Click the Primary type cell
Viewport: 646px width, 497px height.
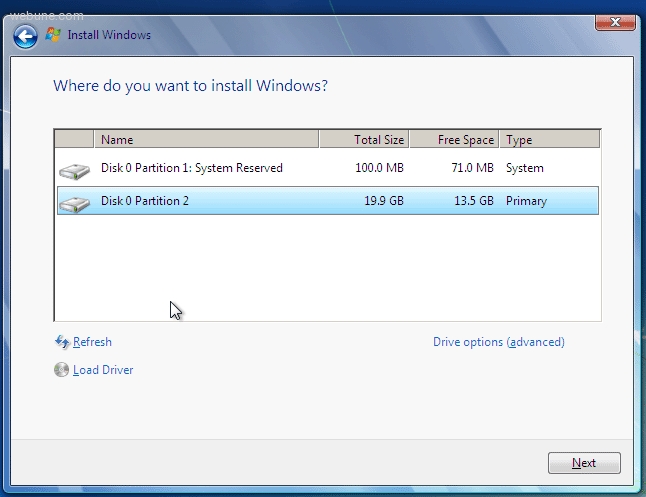pyautogui.click(x=526, y=201)
